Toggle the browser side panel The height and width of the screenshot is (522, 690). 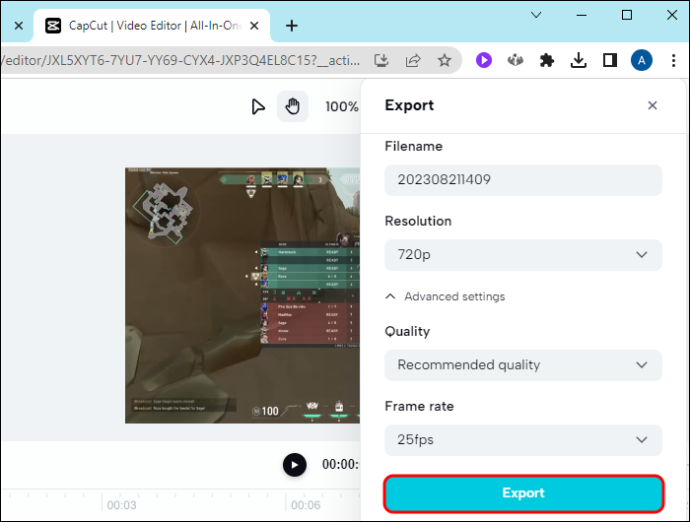click(x=609, y=60)
